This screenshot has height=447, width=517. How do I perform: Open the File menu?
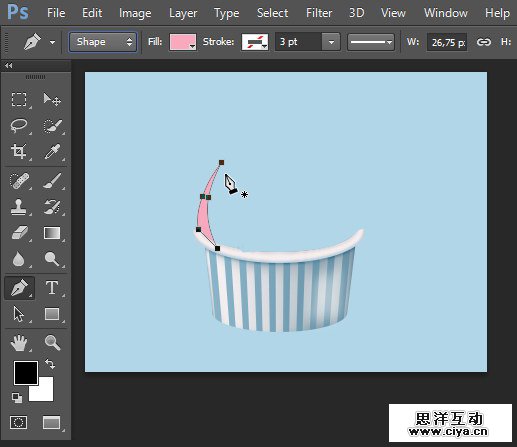[x=56, y=13]
